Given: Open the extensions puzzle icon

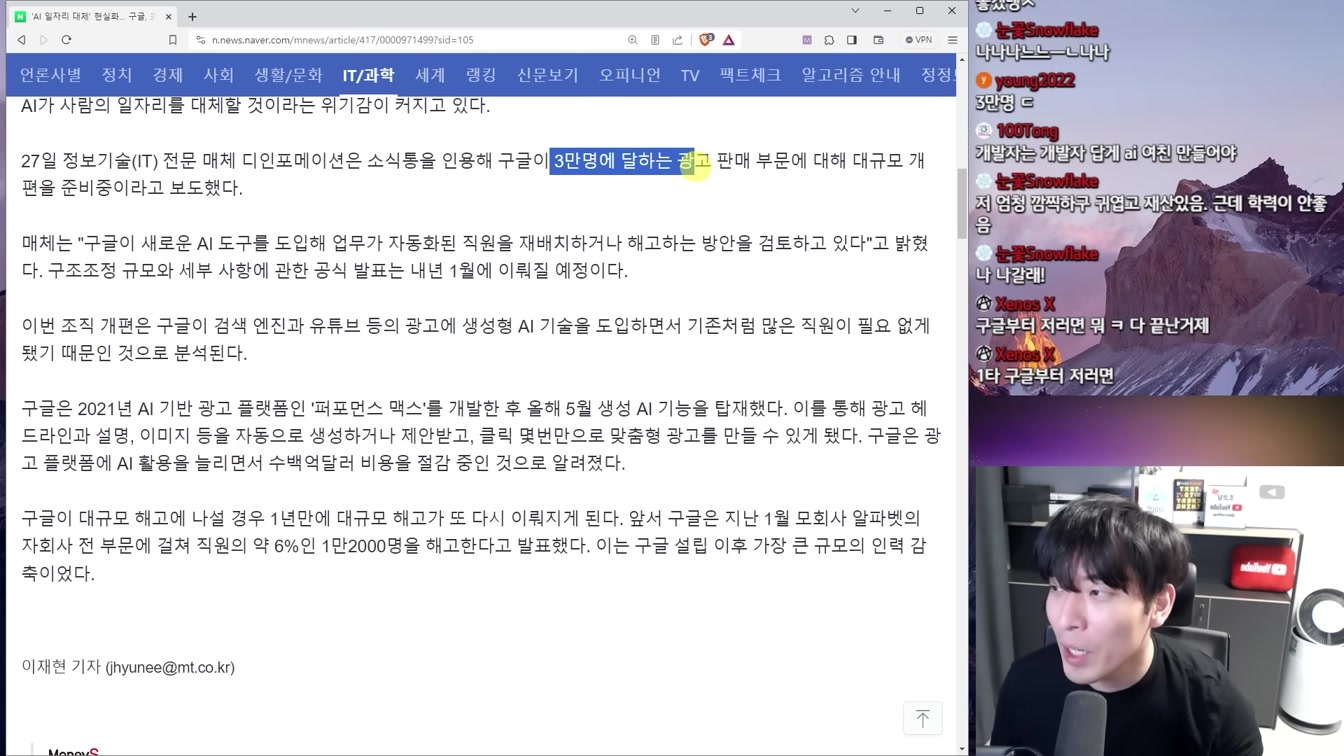Looking at the screenshot, I should (829, 40).
